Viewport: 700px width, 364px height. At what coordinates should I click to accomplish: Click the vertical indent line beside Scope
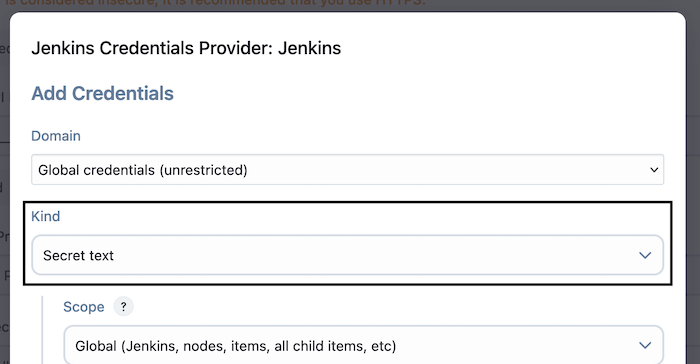coord(42,330)
